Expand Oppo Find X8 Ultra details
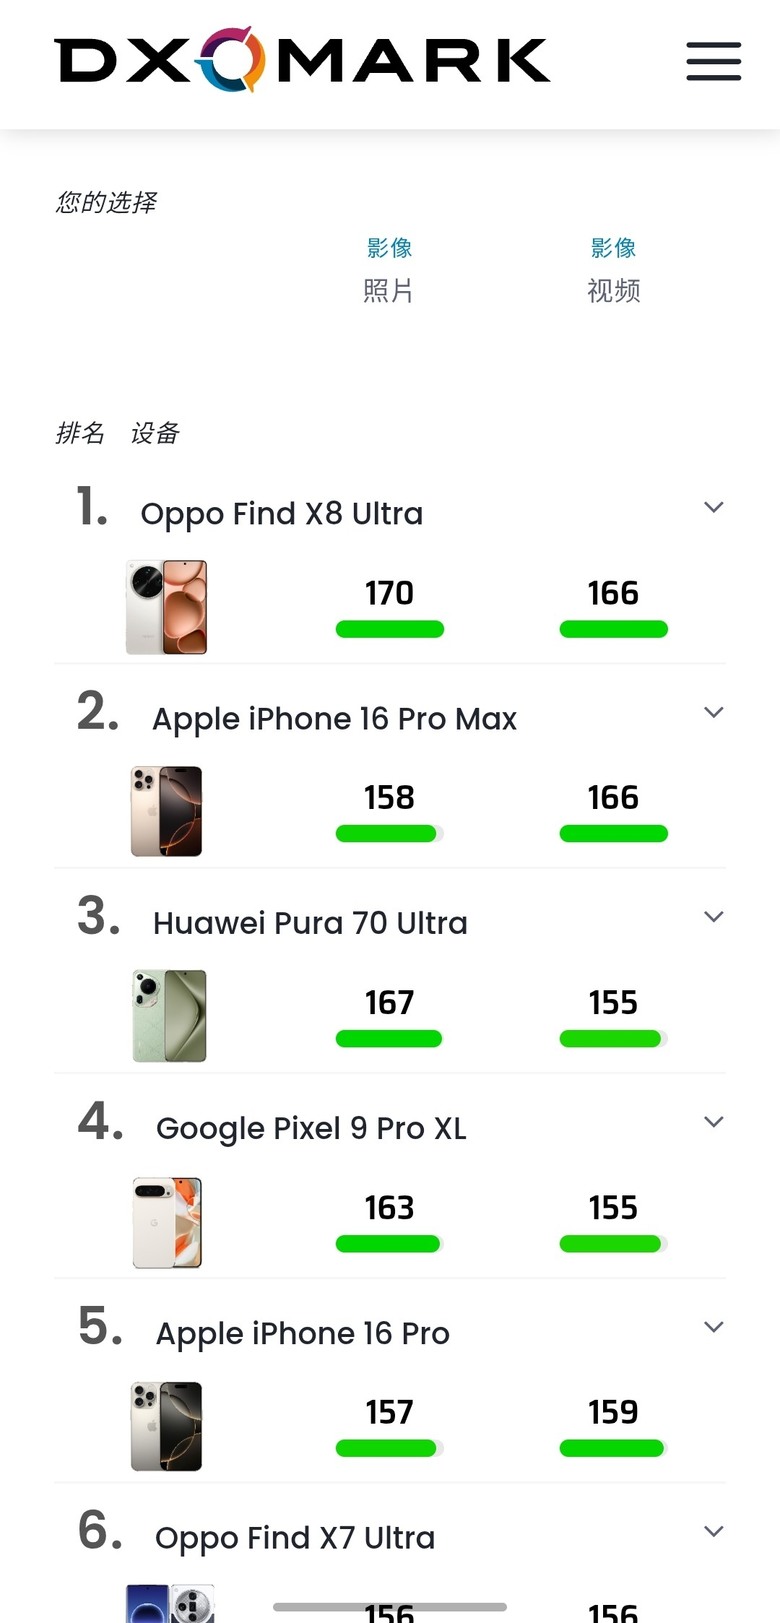780x1623 pixels. (713, 507)
